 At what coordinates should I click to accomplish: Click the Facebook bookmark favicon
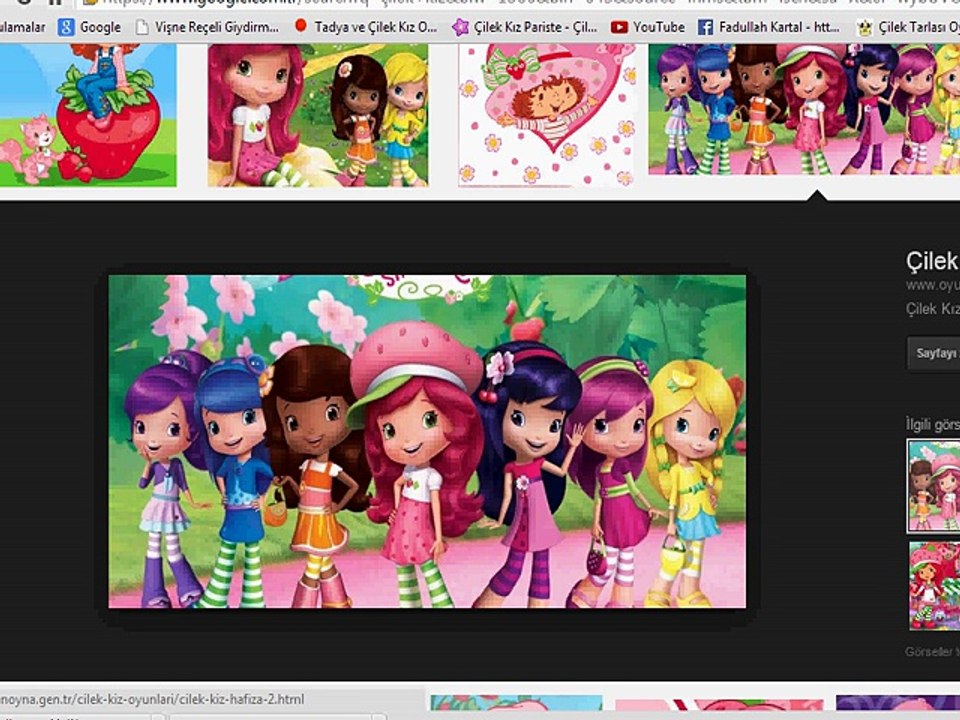(705, 27)
